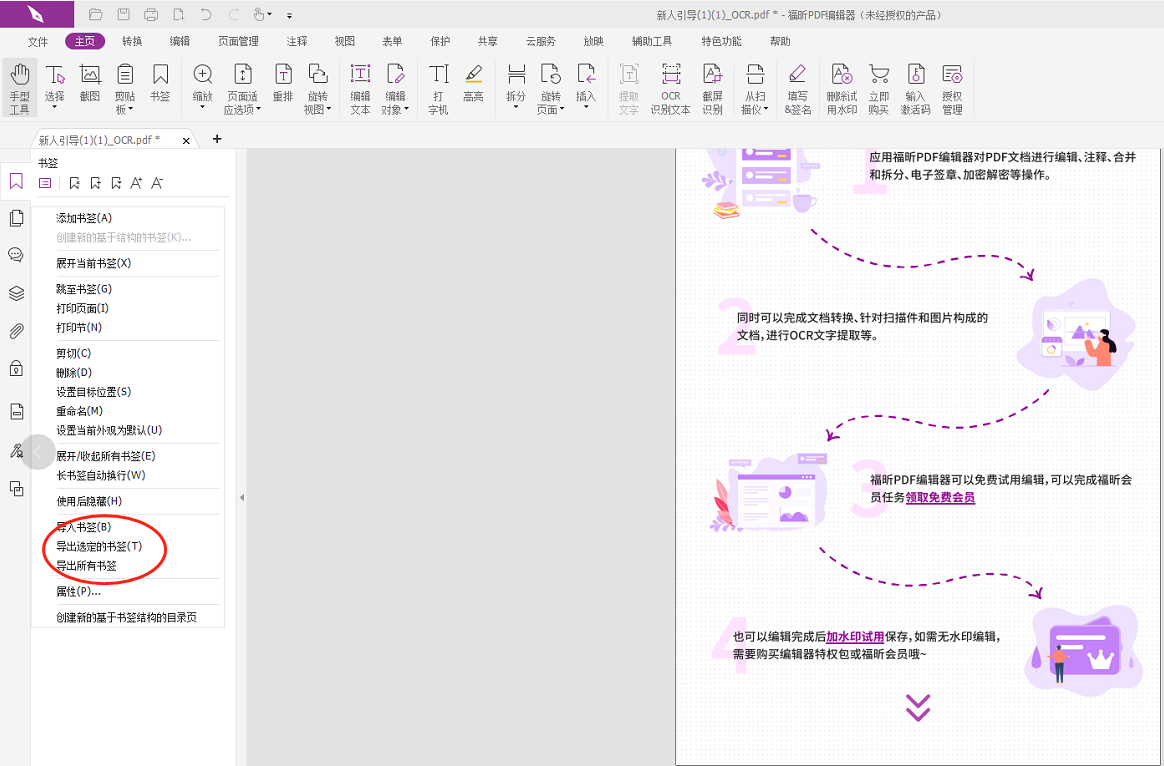Click the 打字机 typewriter tool
Image resolution: width=1164 pixels, height=766 pixels.
click(438, 87)
